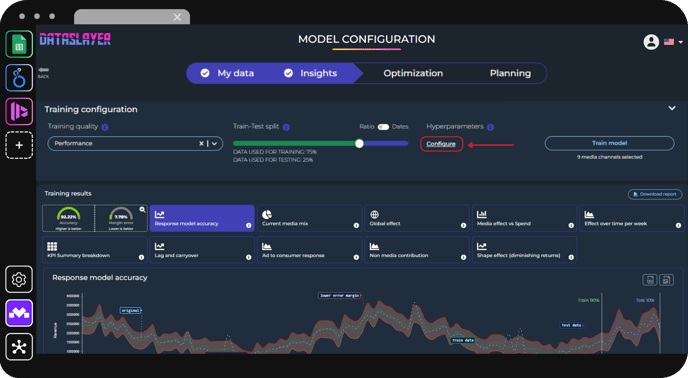The height and width of the screenshot is (378, 688).
Task: Select the purple MMM sidebar icon
Action: tap(19, 313)
